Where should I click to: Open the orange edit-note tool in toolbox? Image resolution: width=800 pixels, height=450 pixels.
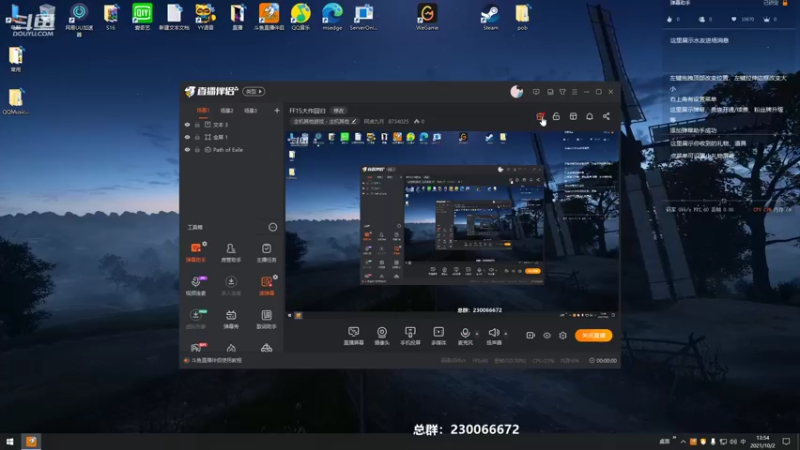(266, 285)
